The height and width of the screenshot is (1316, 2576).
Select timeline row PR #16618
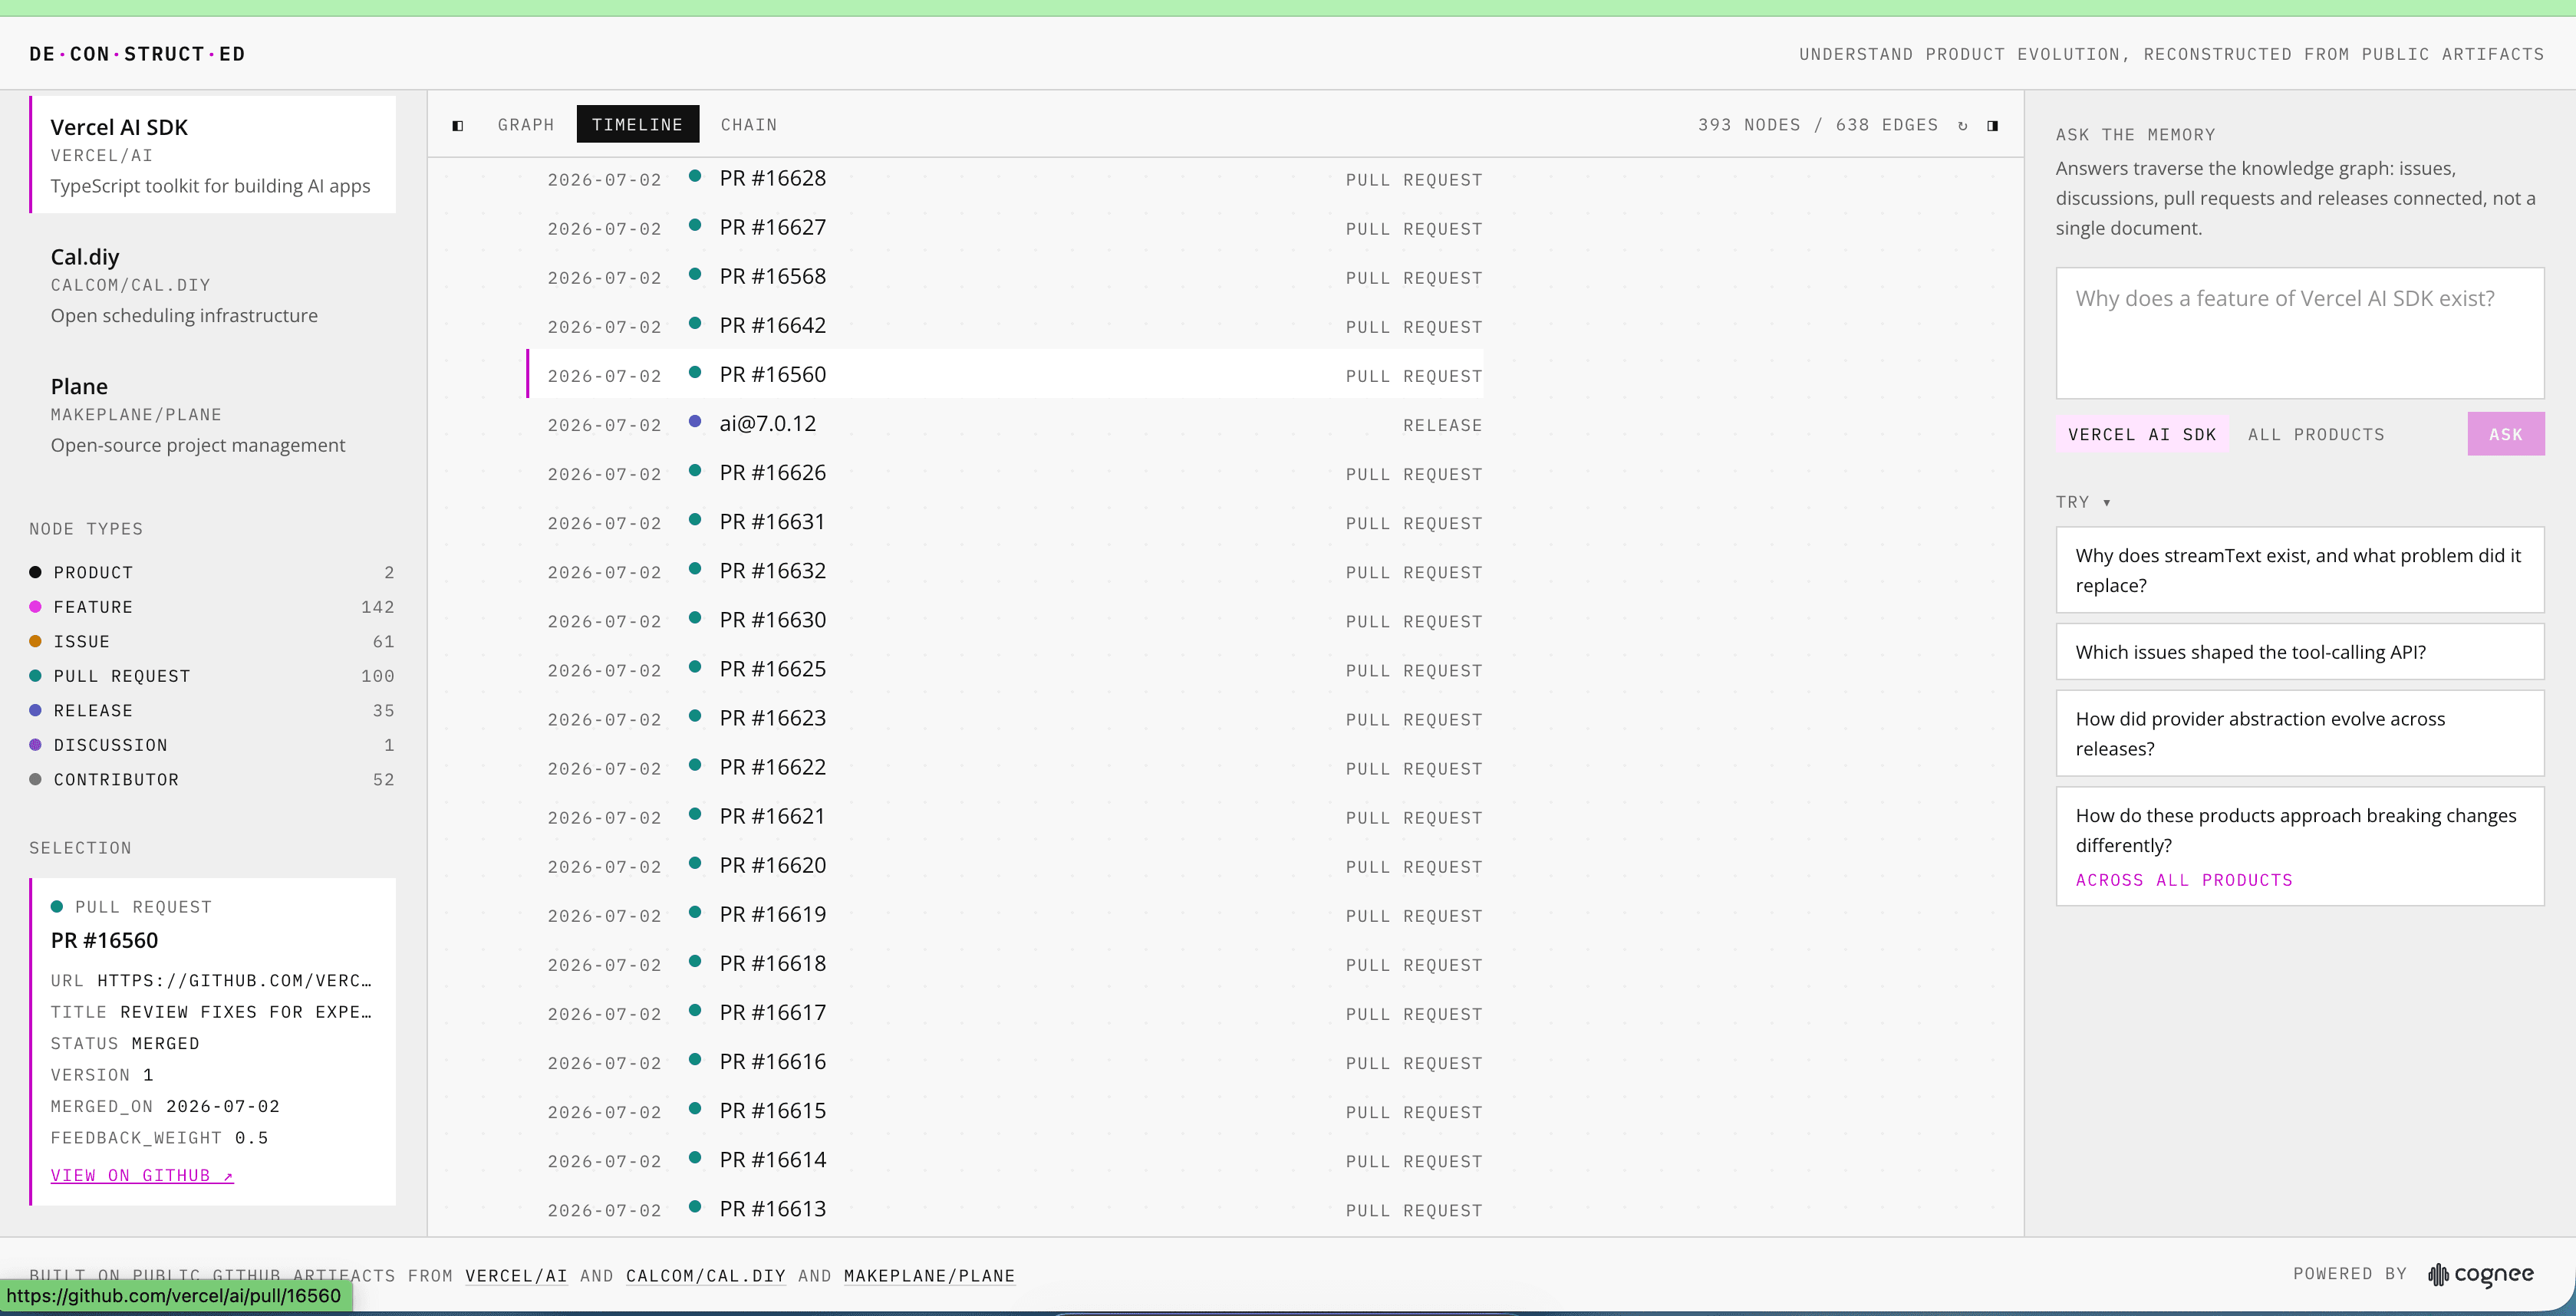pyautogui.click(x=1005, y=962)
